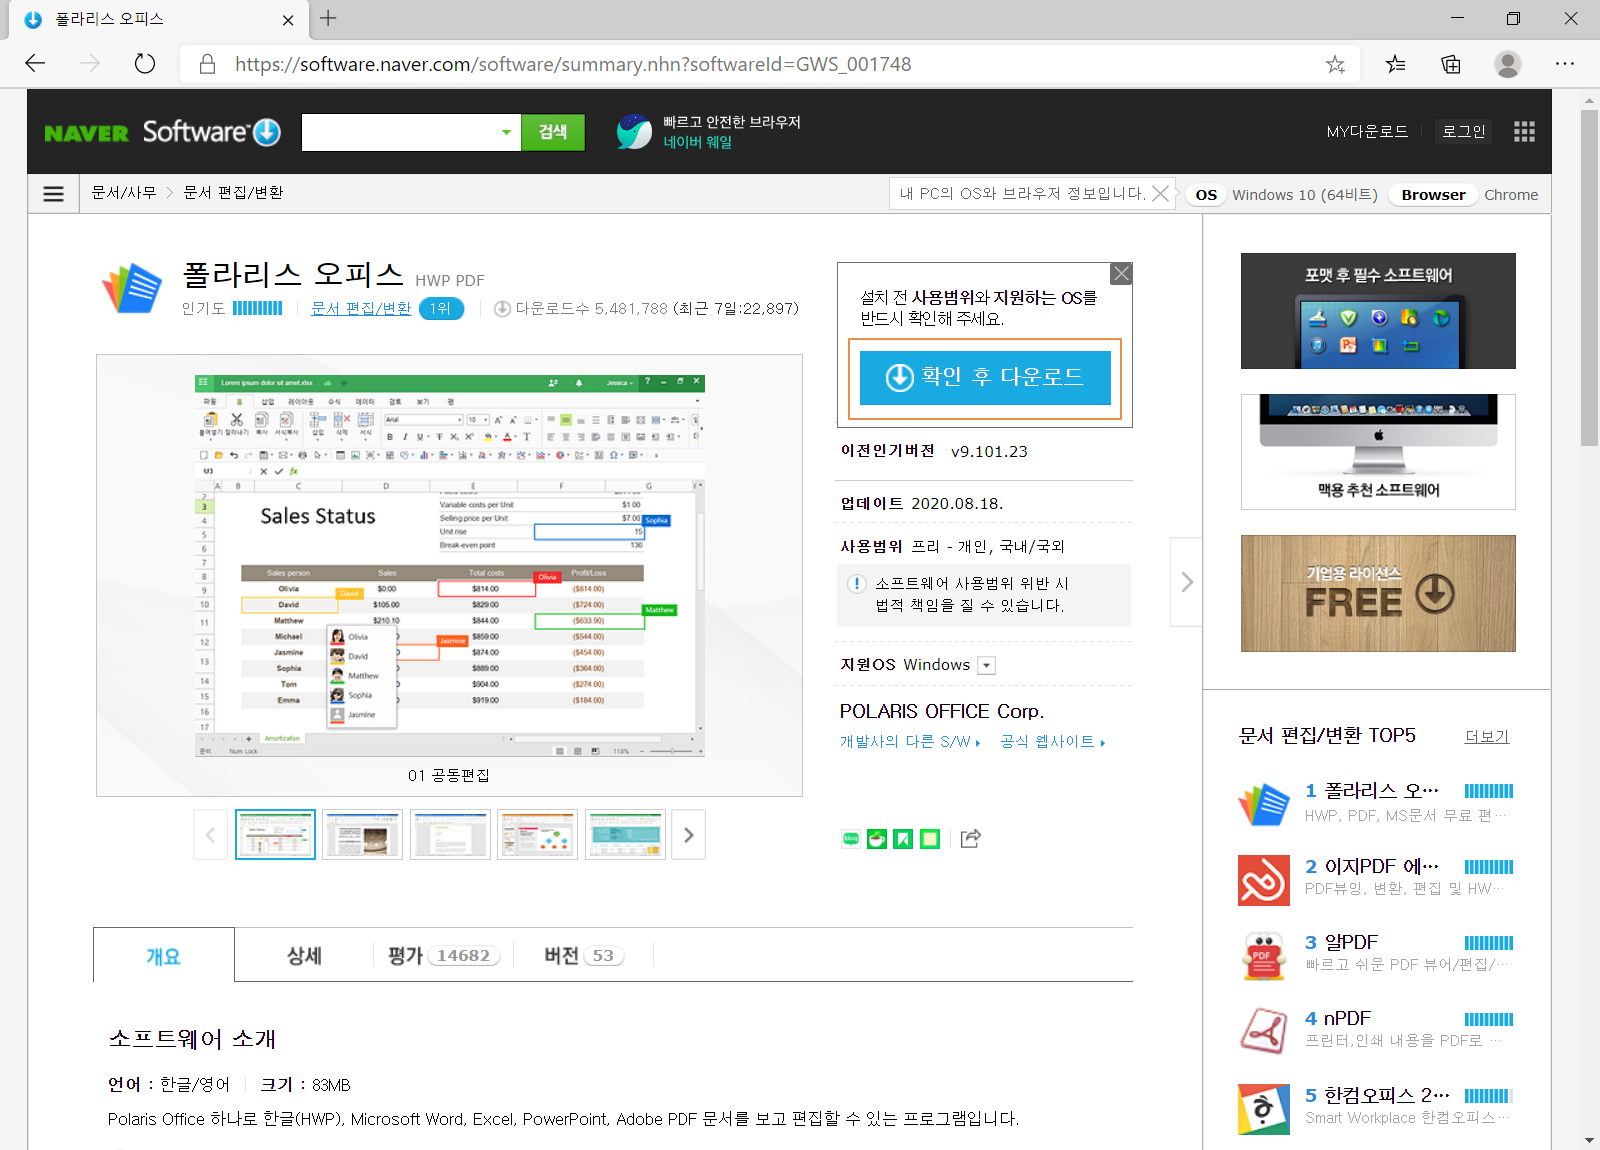The image size is (1600, 1150).
Task: Click the 로그인 button
Action: pos(1463,132)
